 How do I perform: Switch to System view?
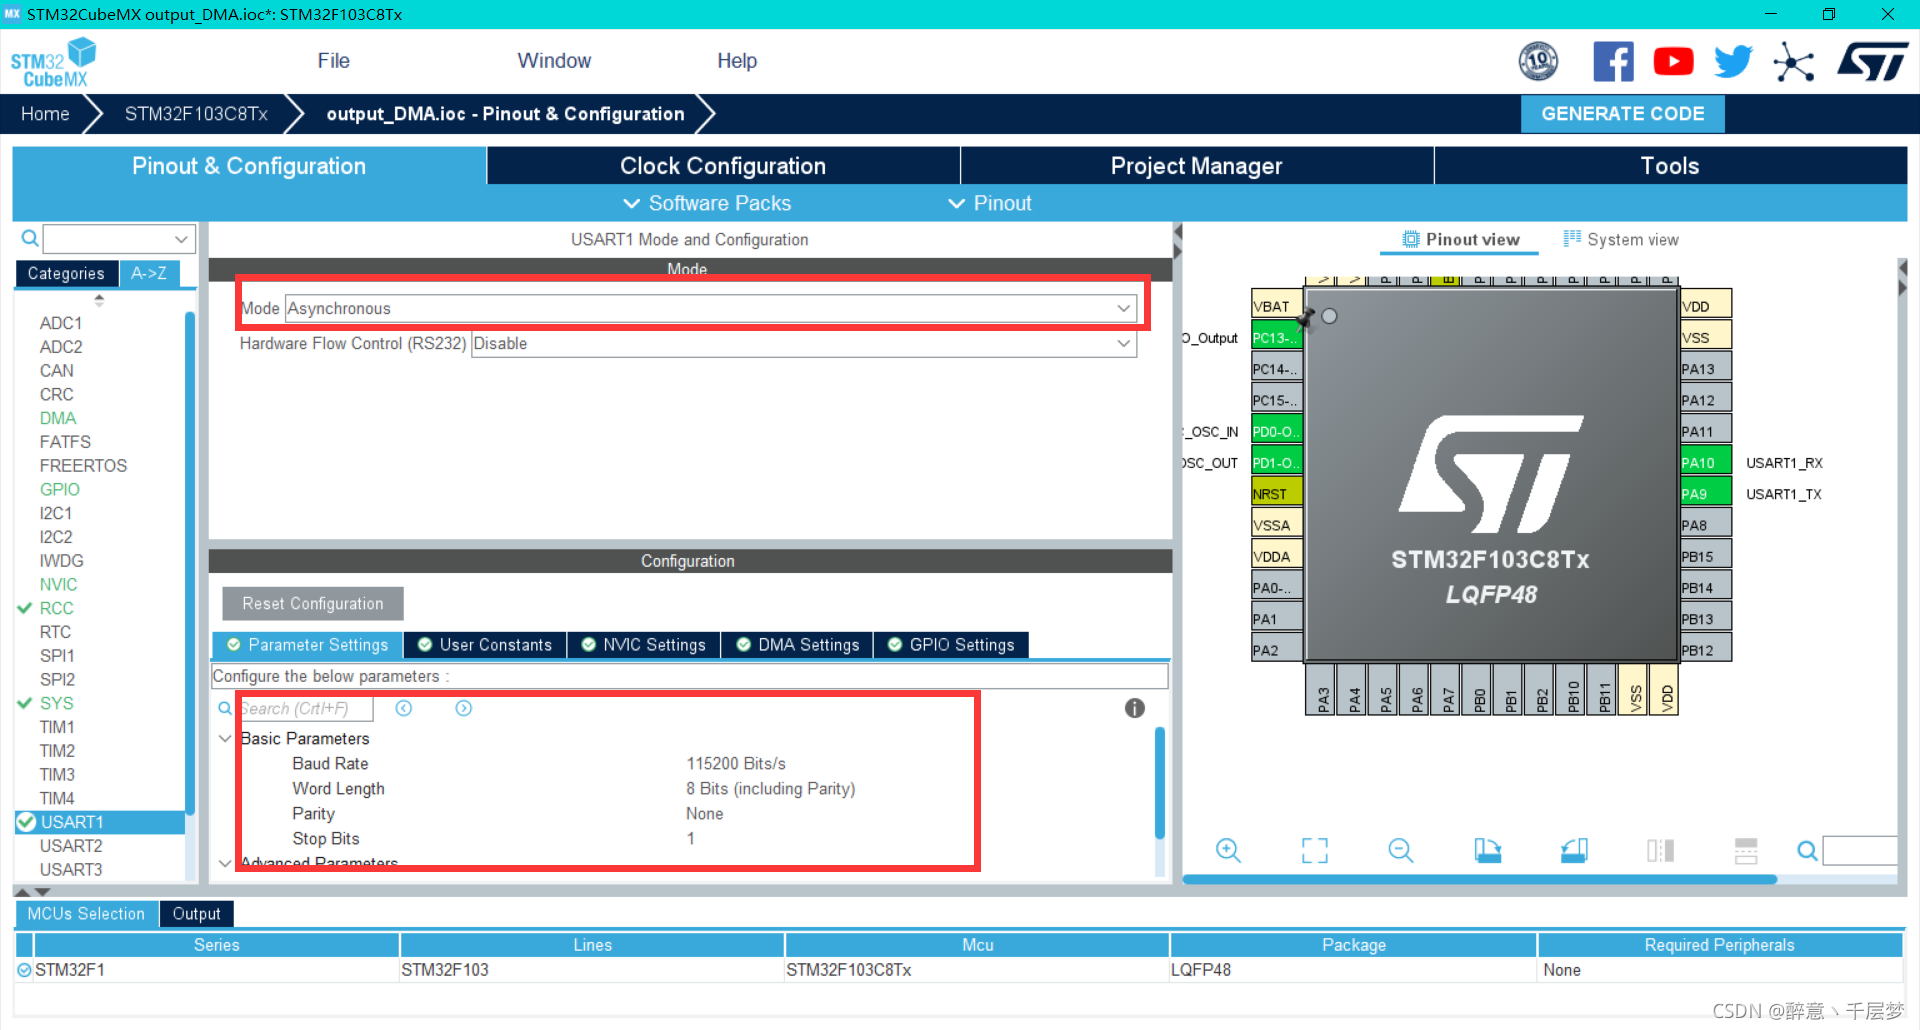(1621, 240)
